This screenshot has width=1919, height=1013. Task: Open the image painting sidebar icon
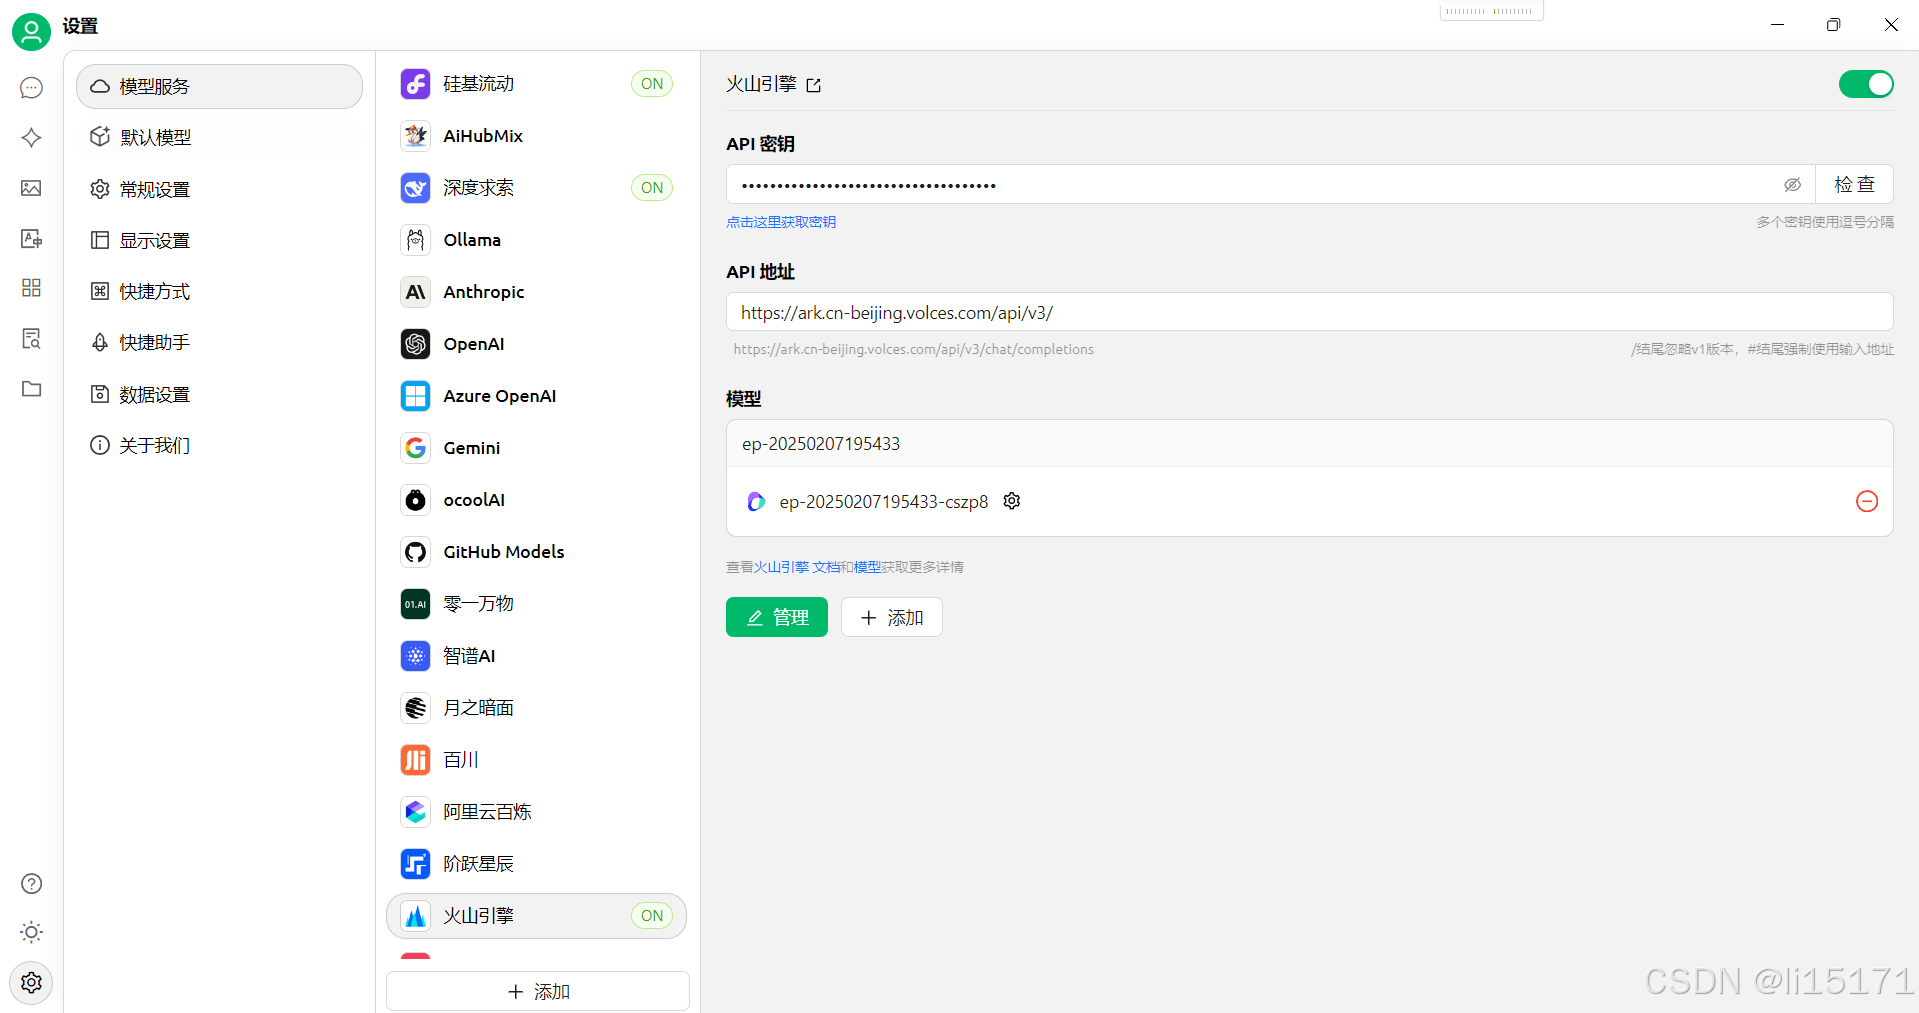(x=31, y=188)
